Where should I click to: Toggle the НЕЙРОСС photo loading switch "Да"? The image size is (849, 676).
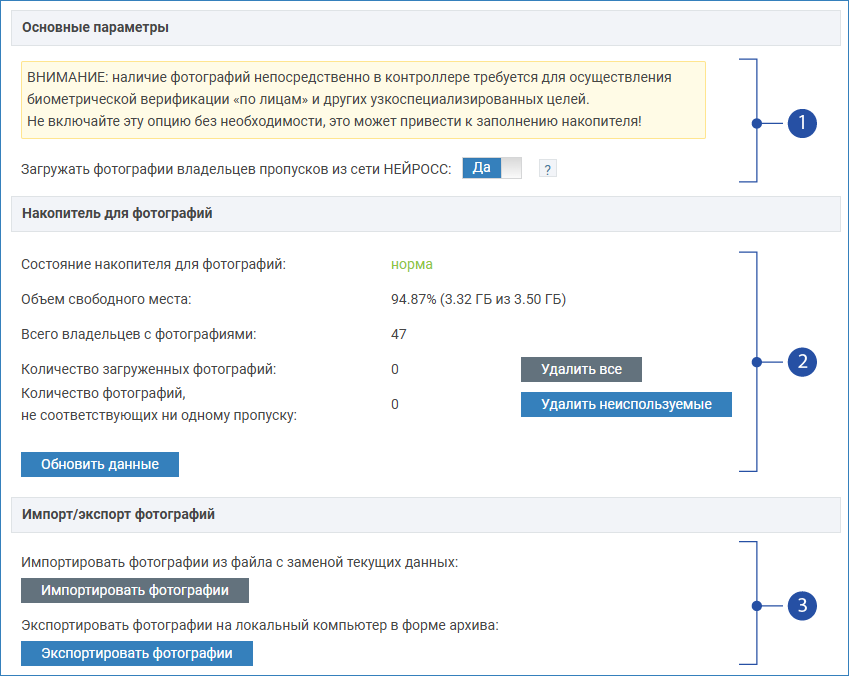tap(492, 168)
